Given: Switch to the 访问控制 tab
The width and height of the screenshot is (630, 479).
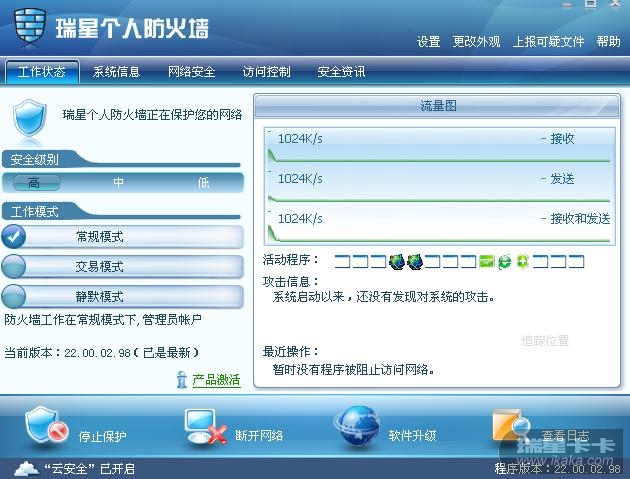Looking at the screenshot, I should [266, 72].
